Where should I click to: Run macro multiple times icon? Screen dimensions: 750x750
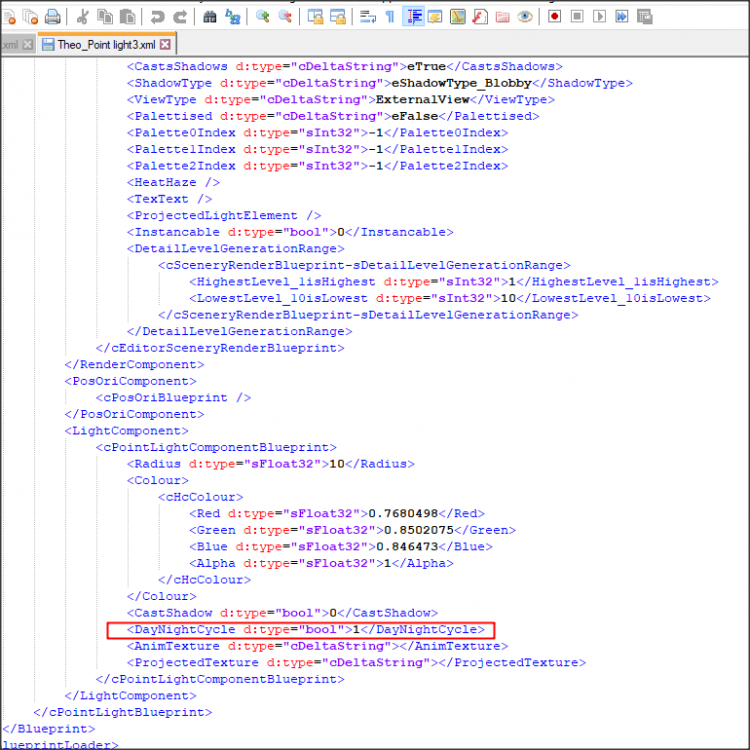tap(621, 17)
